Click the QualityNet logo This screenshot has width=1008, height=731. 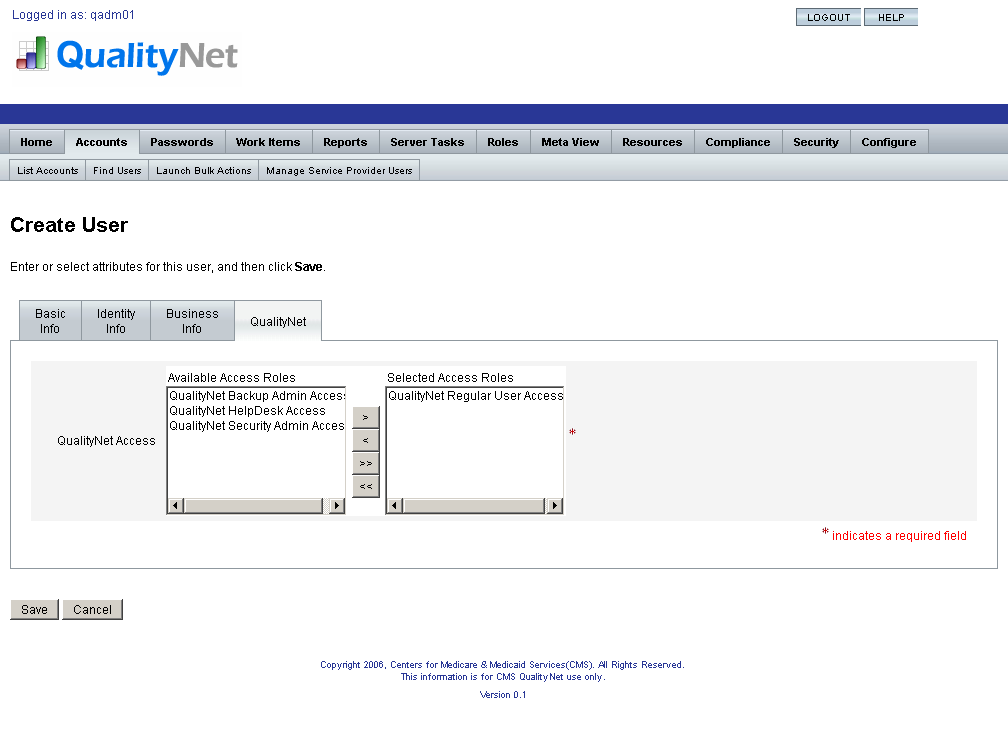pos(127,55)
